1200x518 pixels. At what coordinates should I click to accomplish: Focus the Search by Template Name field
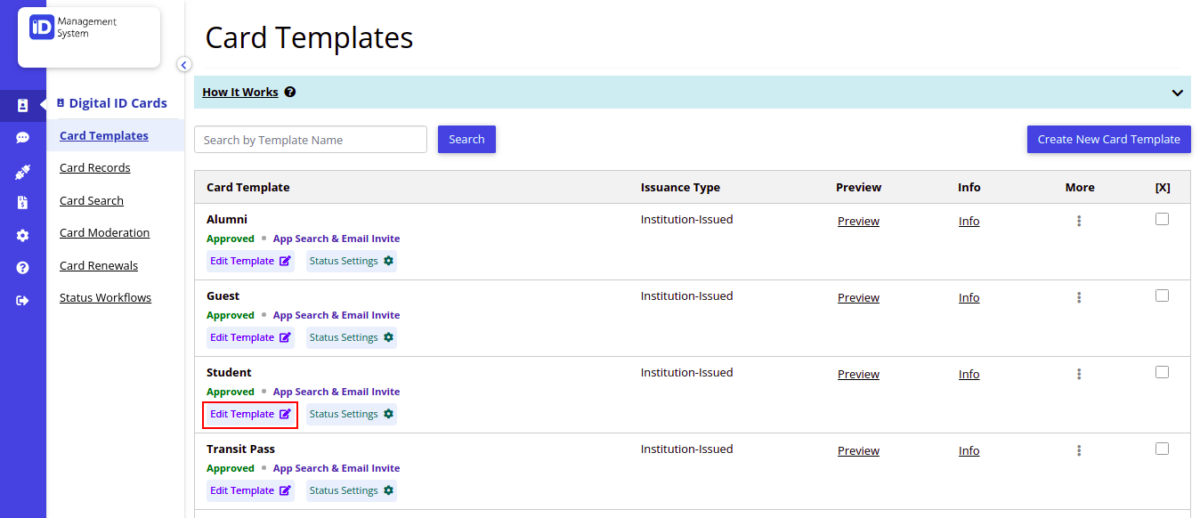(310, 140)
